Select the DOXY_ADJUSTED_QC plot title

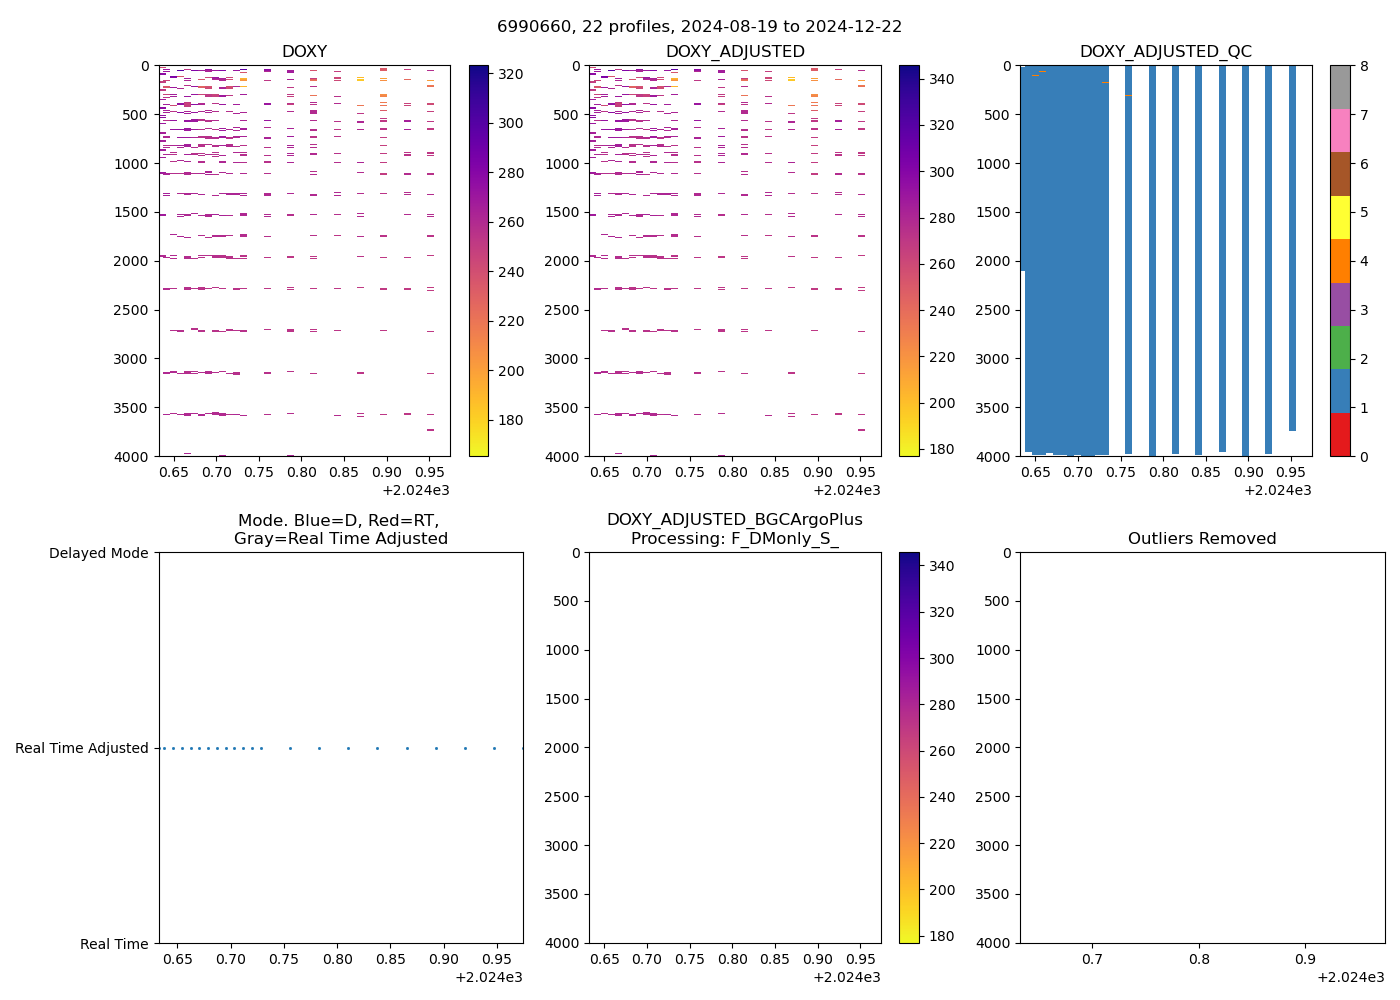click(1165, 51)
